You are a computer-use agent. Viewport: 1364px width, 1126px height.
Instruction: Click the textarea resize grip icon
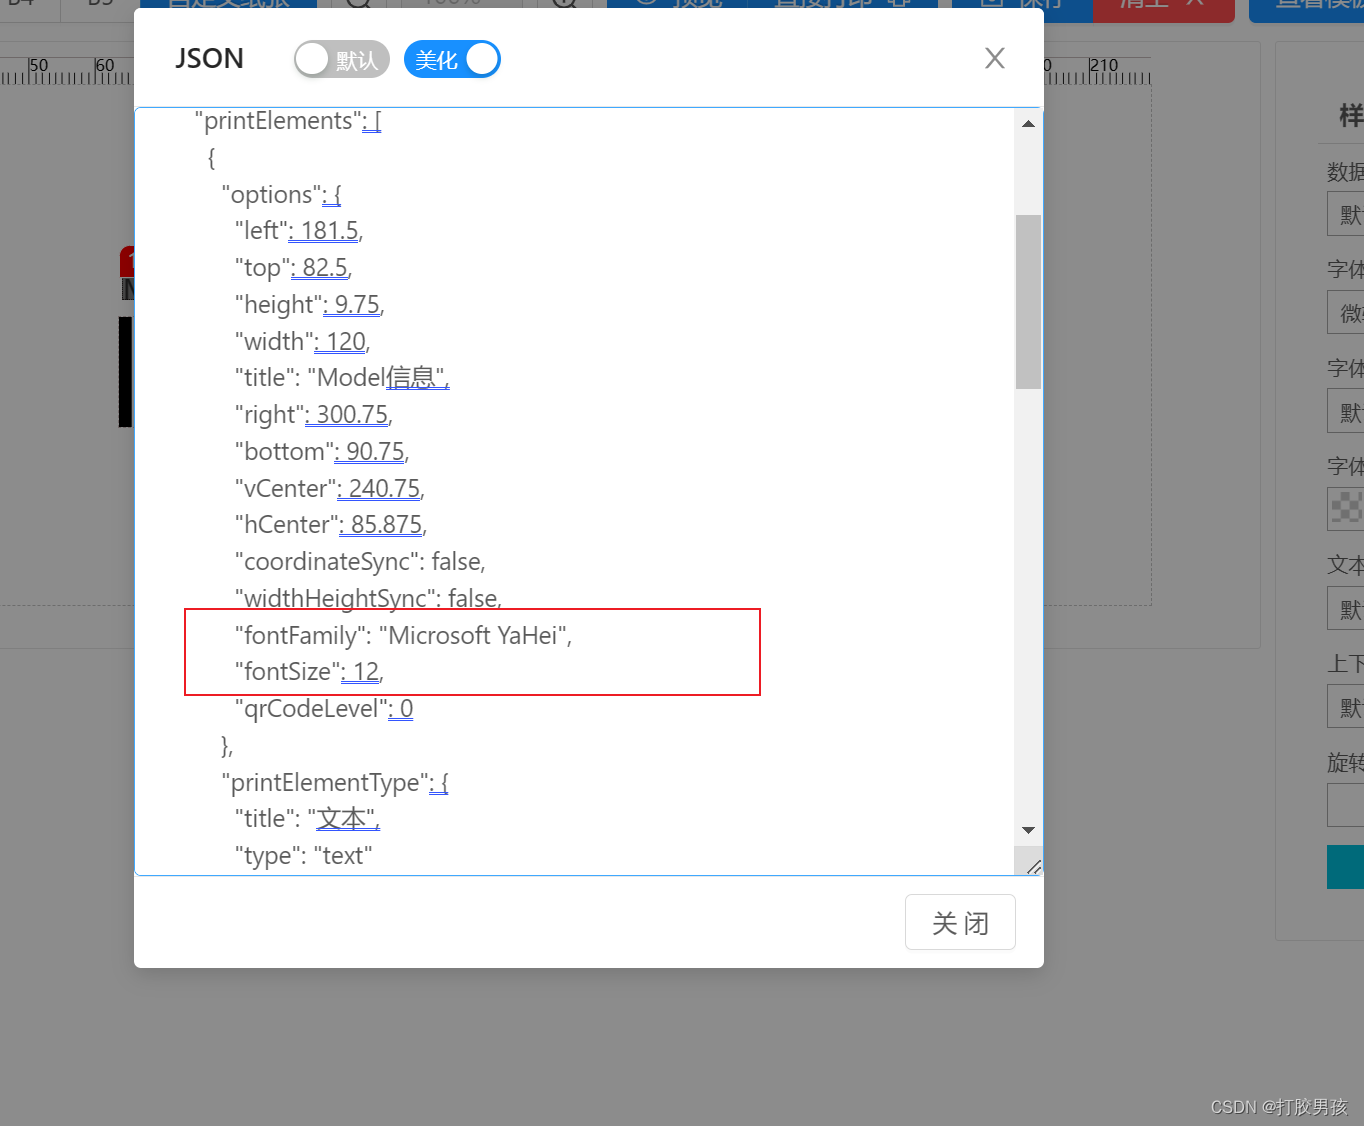(x=1032, y=866)
